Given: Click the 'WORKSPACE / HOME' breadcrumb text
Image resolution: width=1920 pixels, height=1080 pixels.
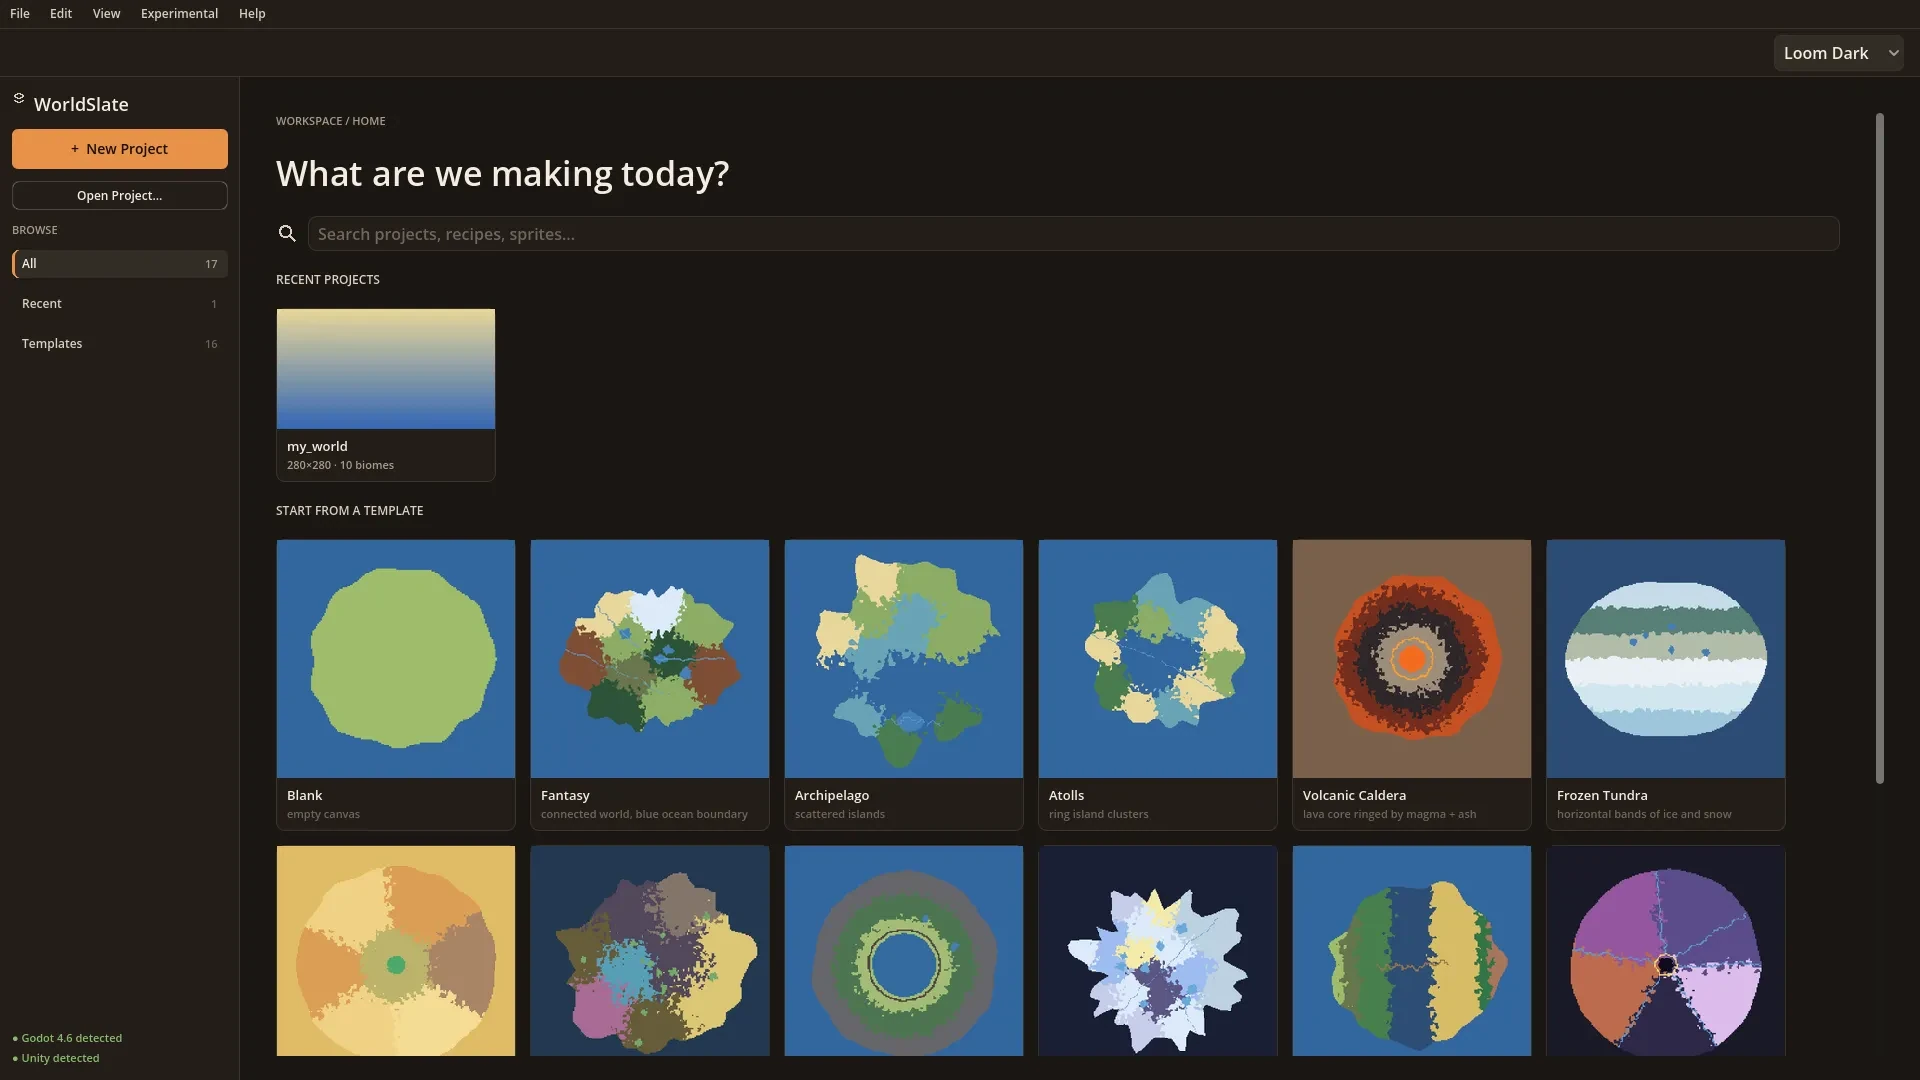Looking at the screenshot, I should pyautogui.click(x=331, y=121).
